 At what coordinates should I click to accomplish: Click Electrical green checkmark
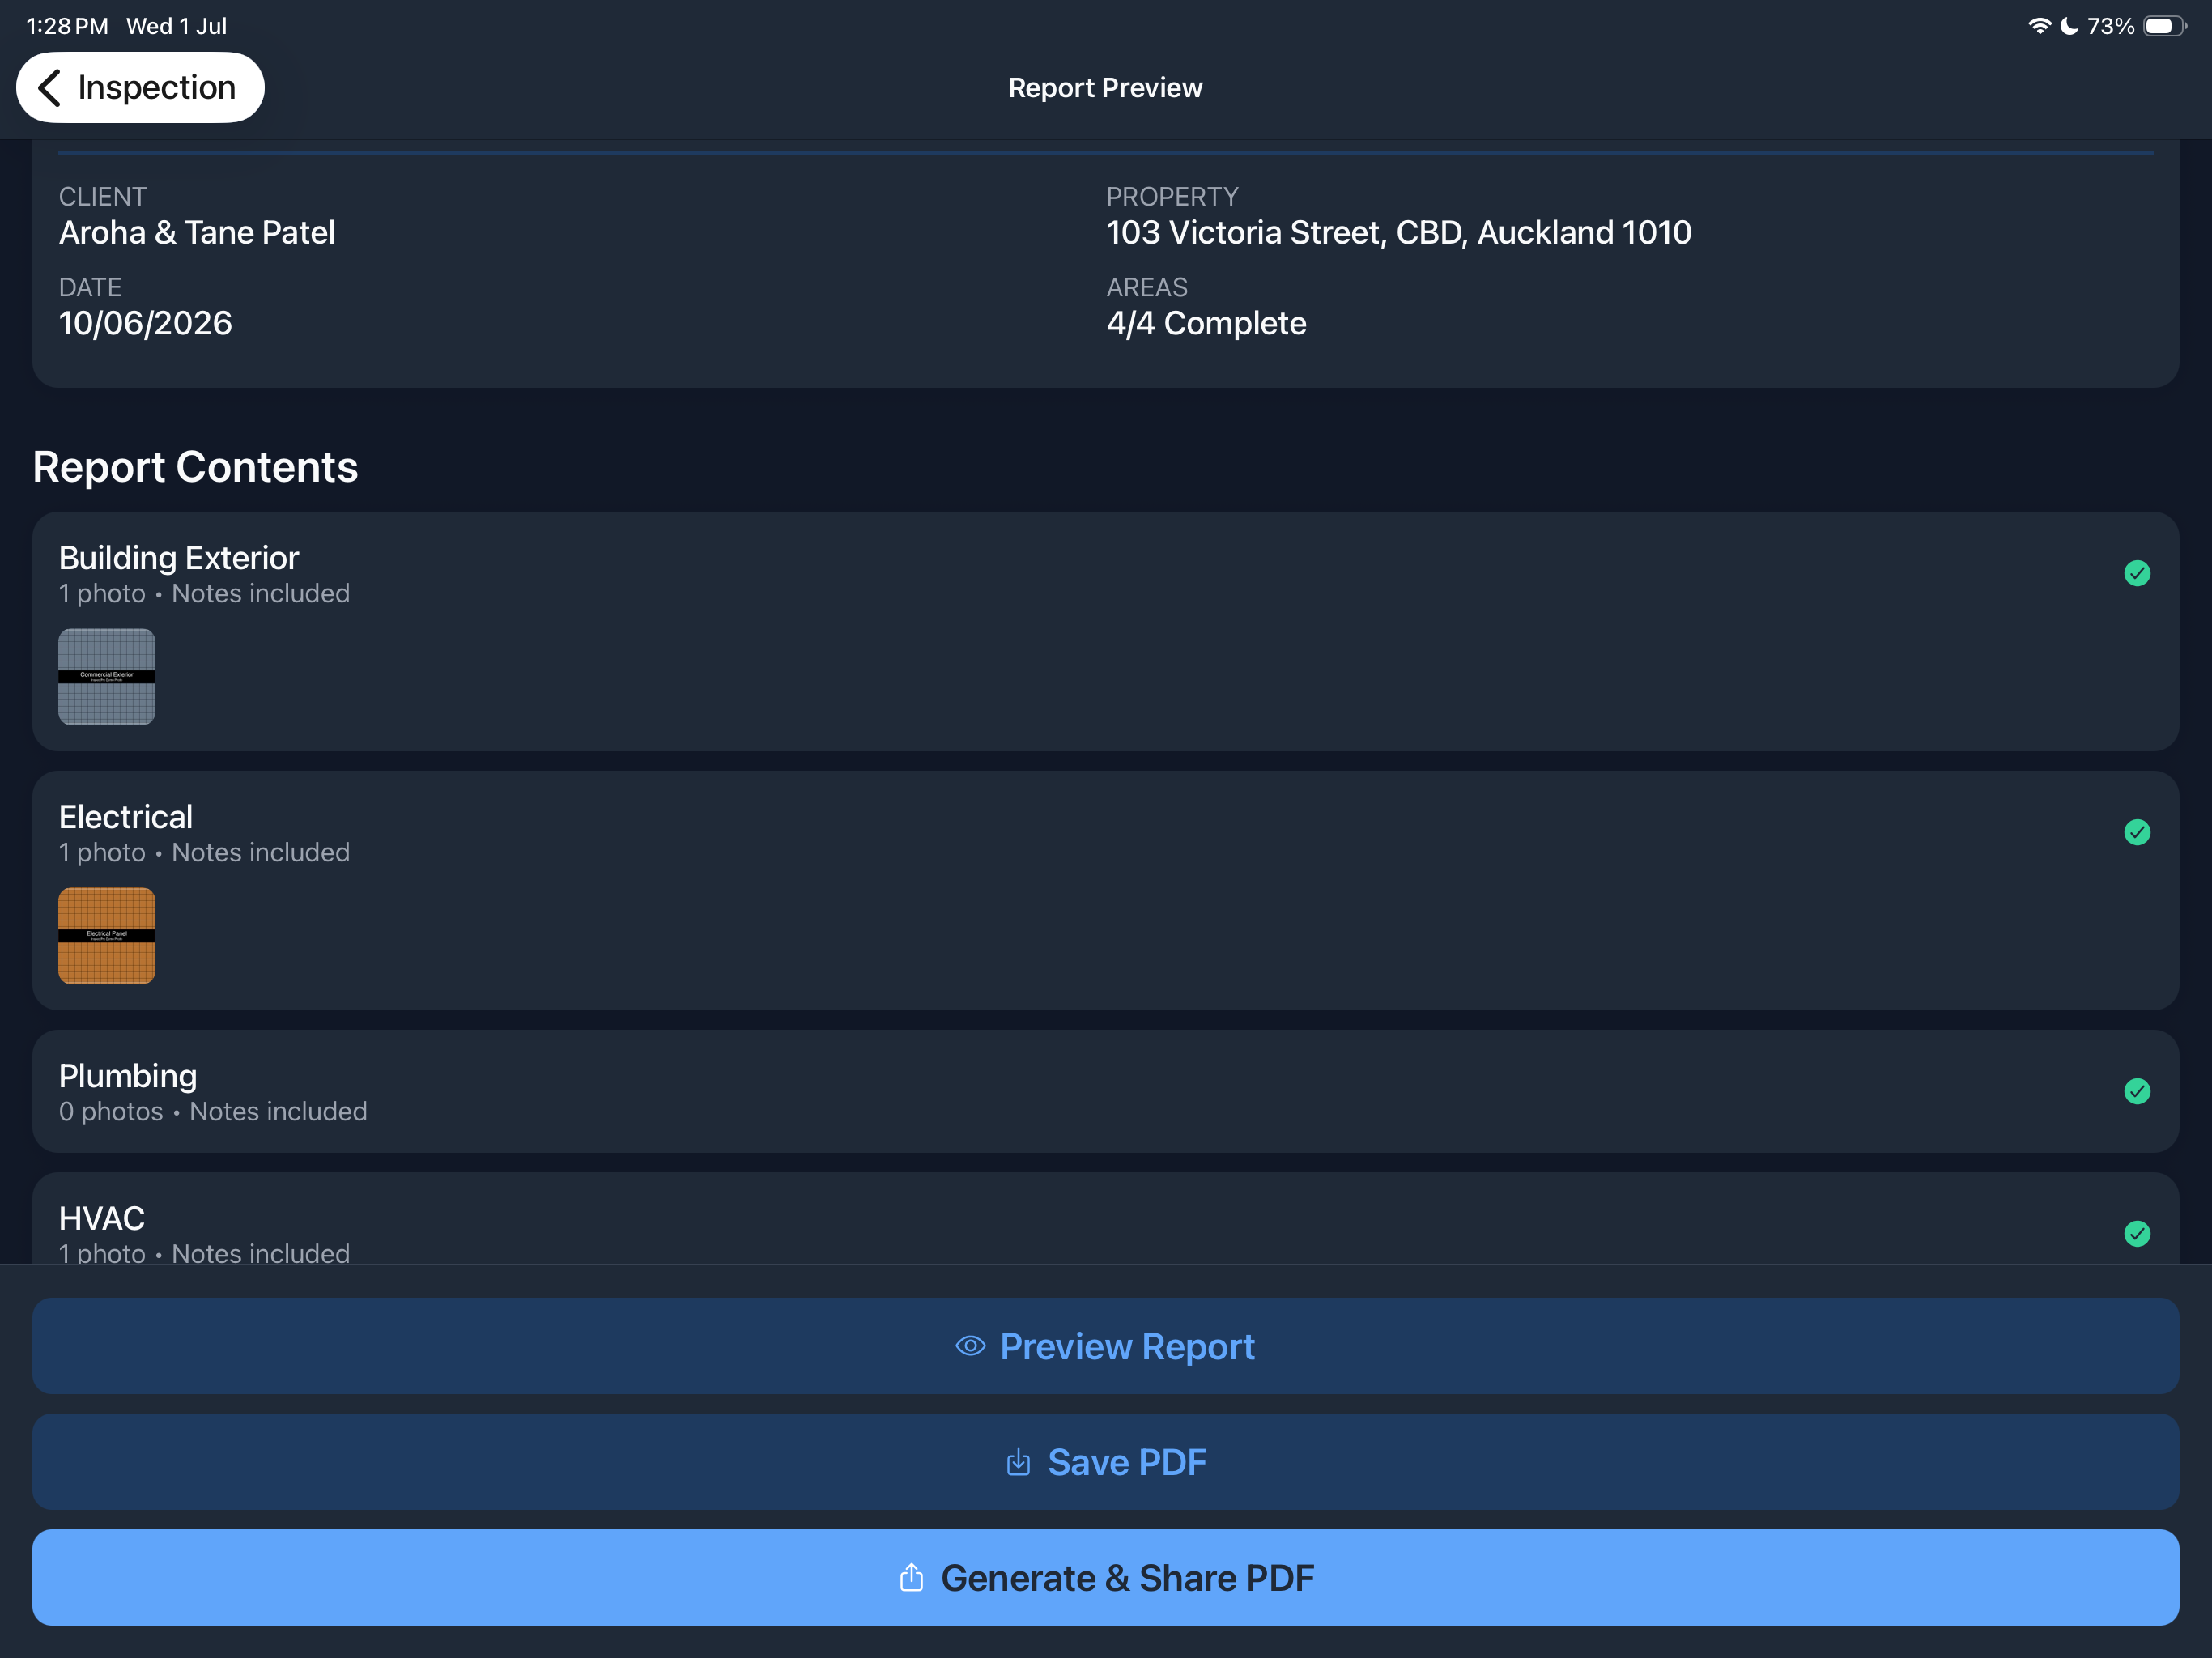click(2137, 832)
